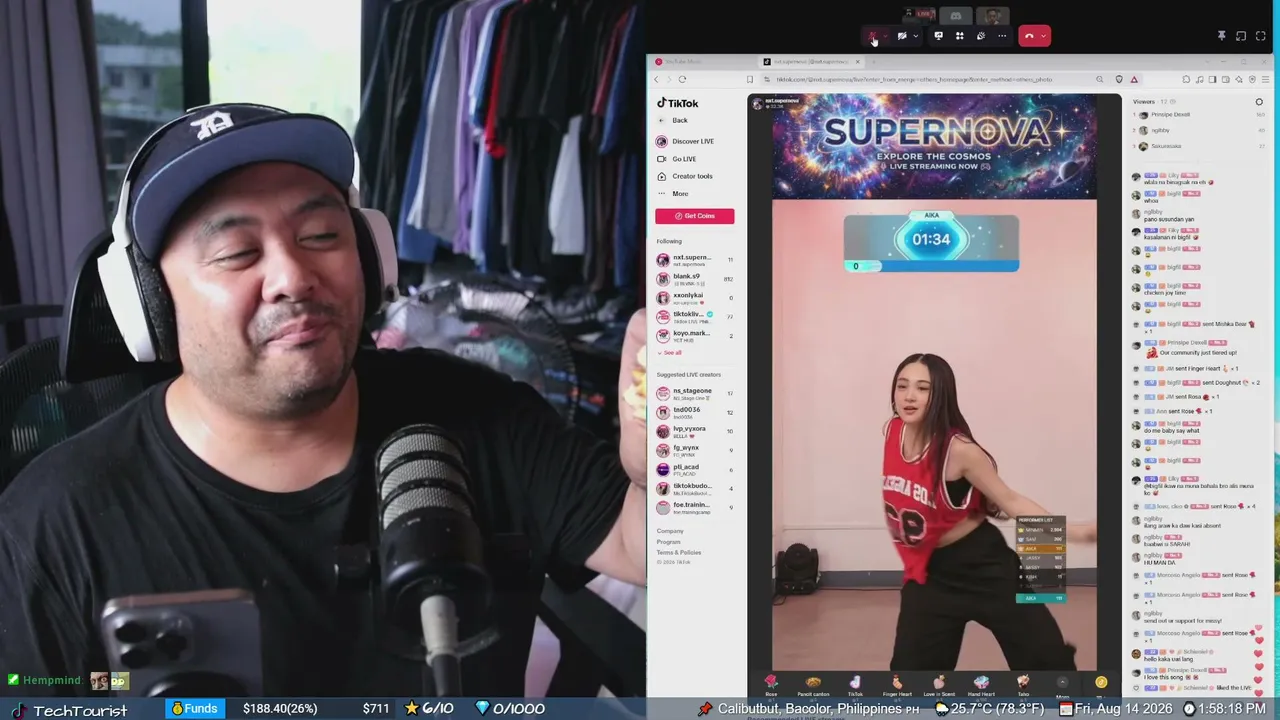This screenshot has height=720, width=1280.
Task: Collapse the Viewers panel with circle icon
Action: (1259, 102)
